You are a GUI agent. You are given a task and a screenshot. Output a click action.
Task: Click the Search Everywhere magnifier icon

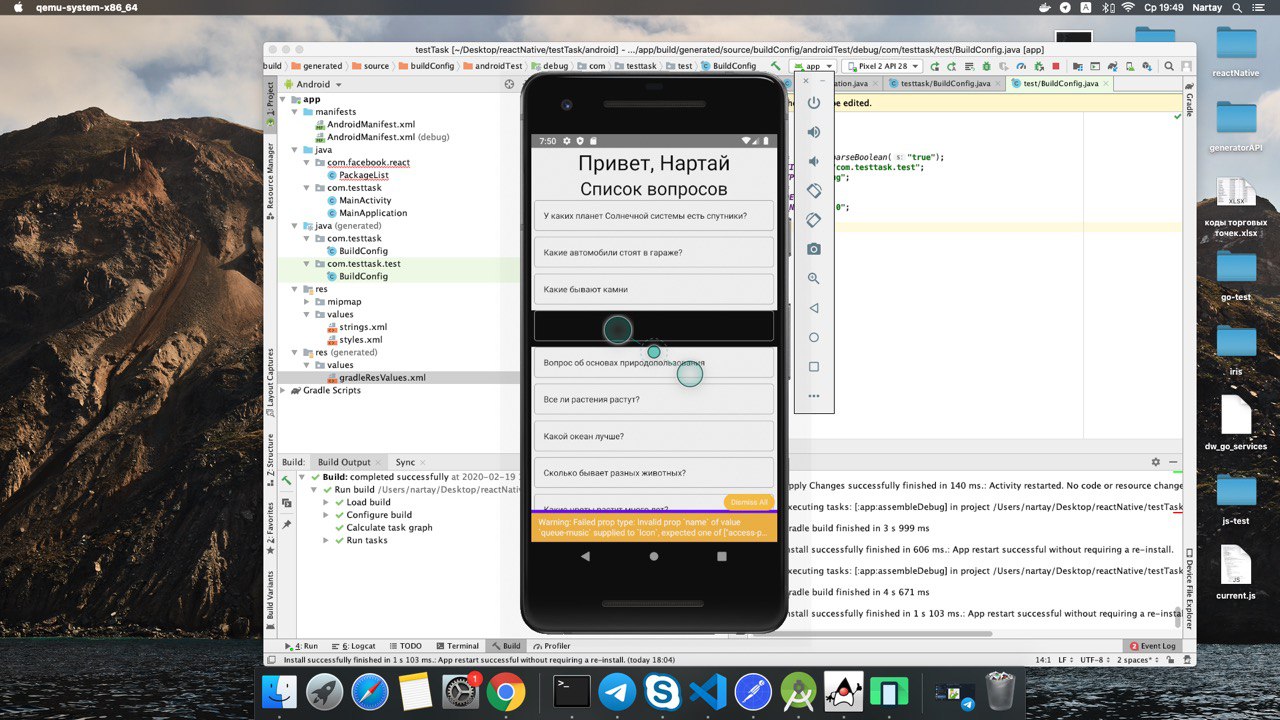1168,66
